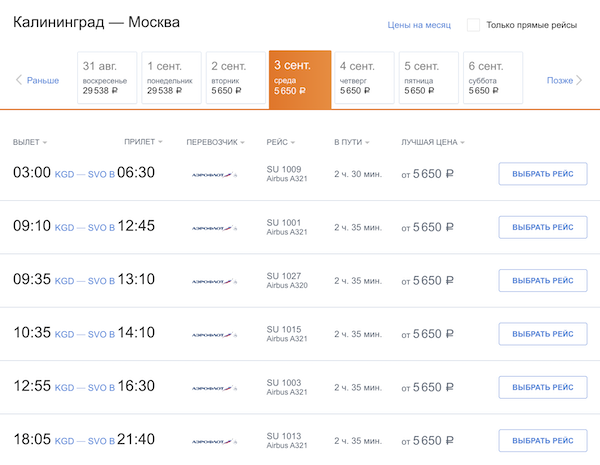Choose the 03:00 flight SU 1009

tap(542, 174)
